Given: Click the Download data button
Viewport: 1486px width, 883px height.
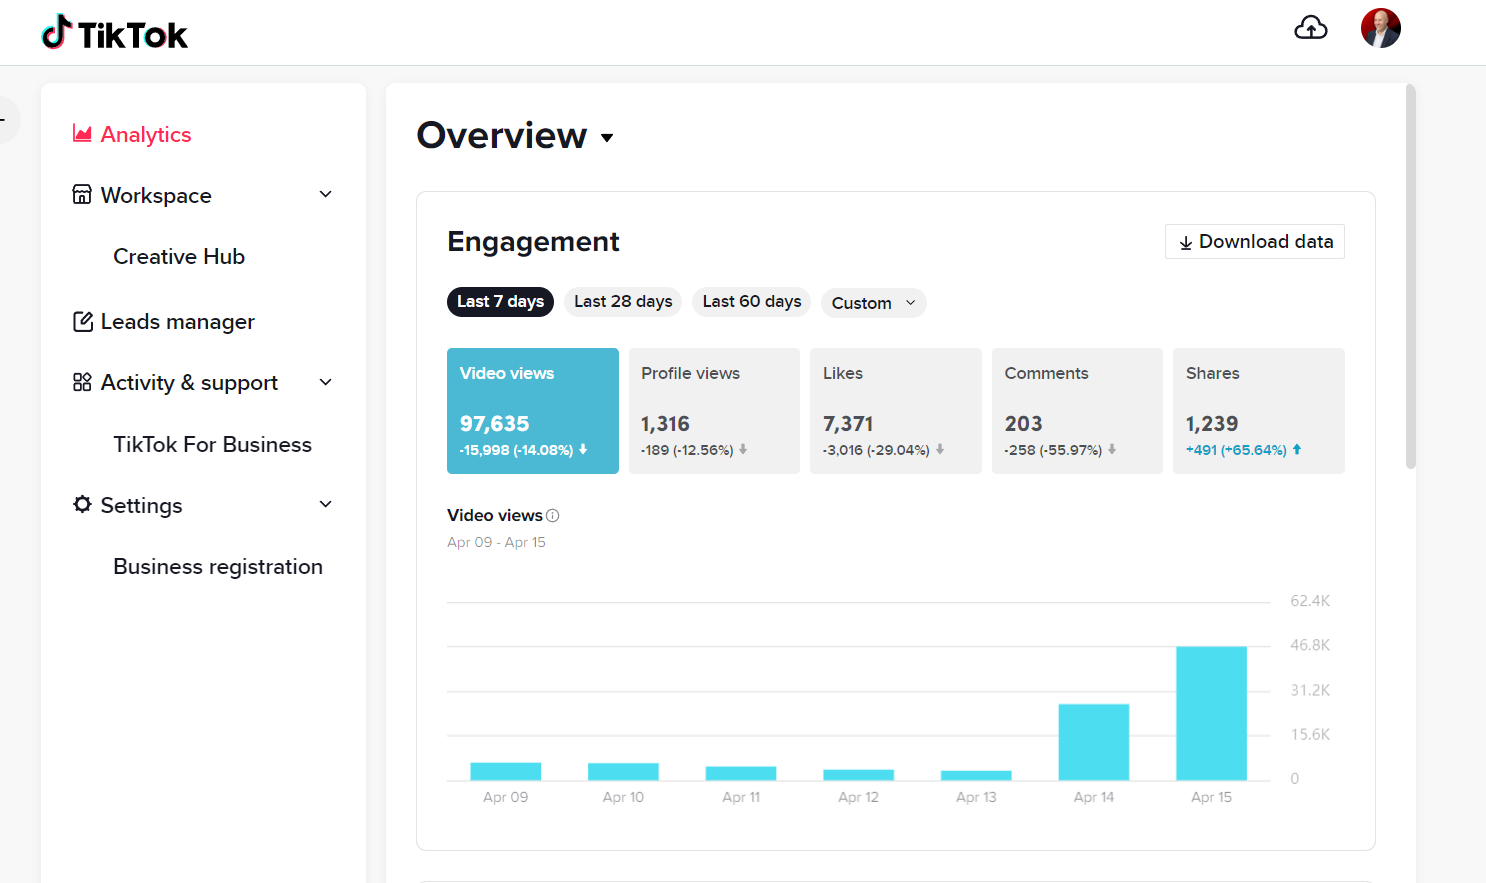Looking at the screenshot, I should (x=1255, y=242).
